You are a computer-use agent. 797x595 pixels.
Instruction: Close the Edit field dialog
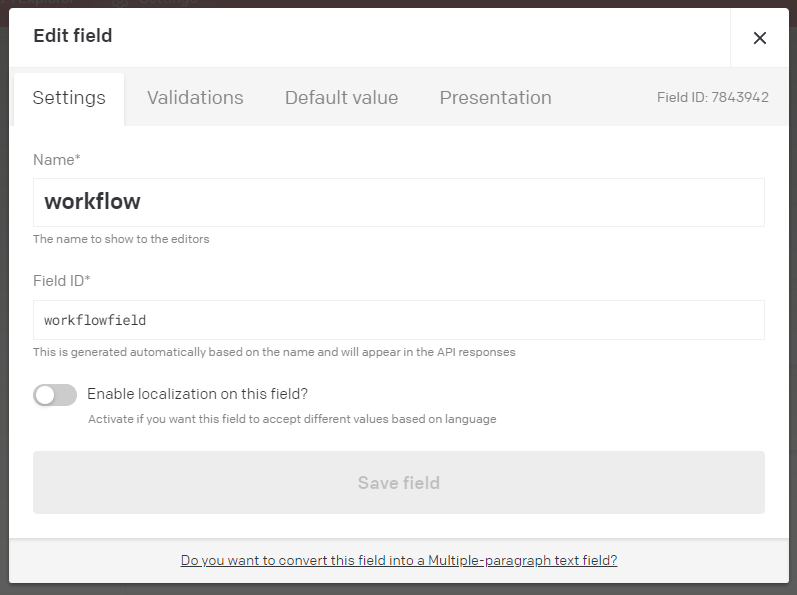coord(759,38)
